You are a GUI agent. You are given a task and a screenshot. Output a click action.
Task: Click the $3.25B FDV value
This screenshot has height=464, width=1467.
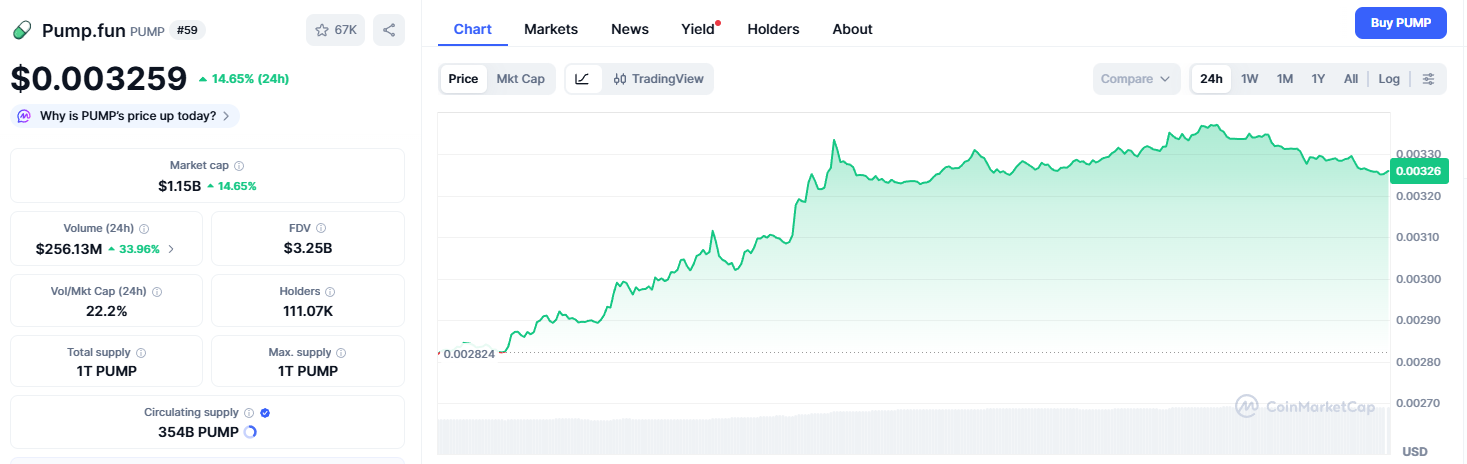[x=308, y=249]
